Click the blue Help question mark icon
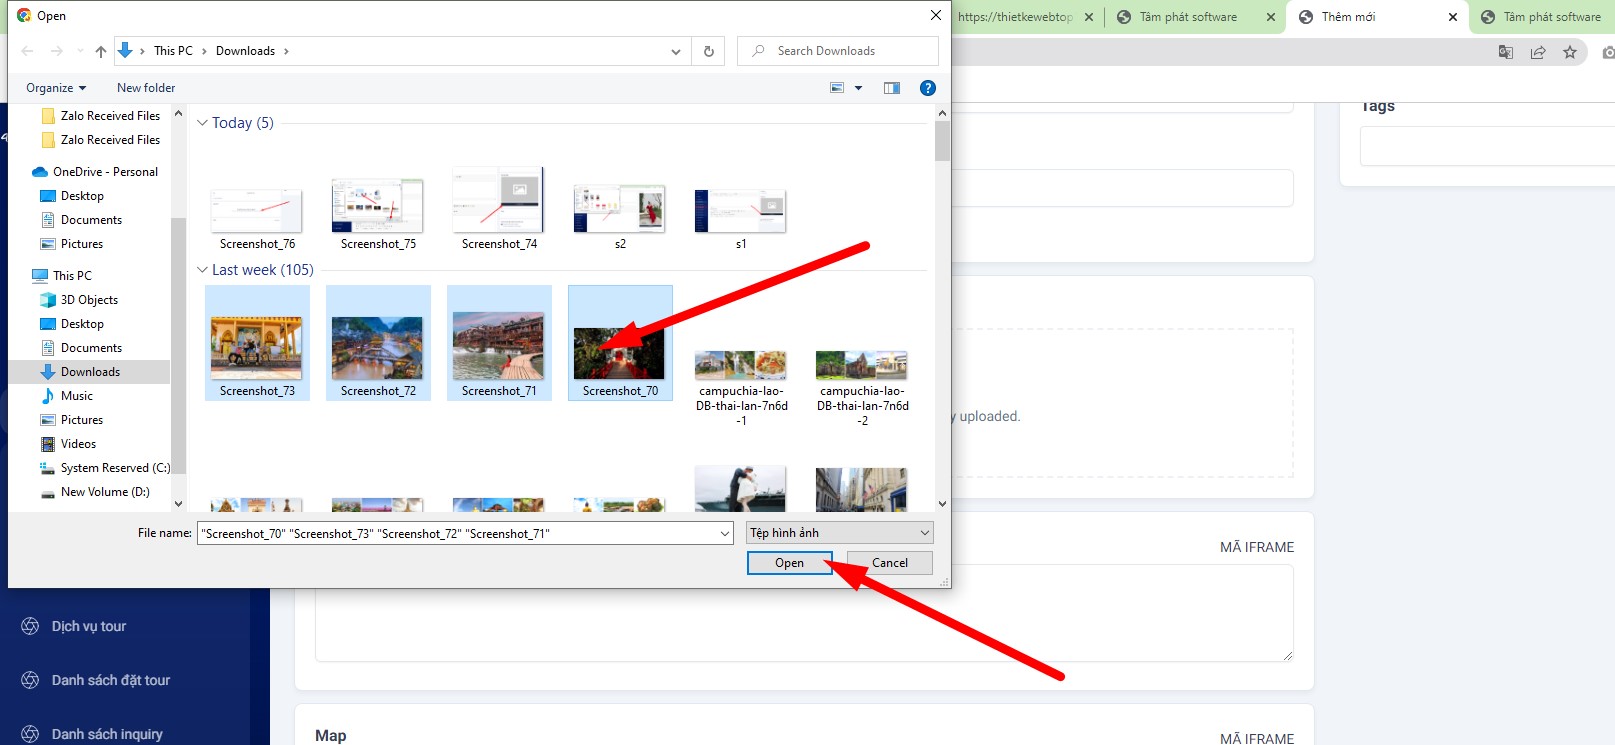1615x745 pixels. tap(928, 88)
